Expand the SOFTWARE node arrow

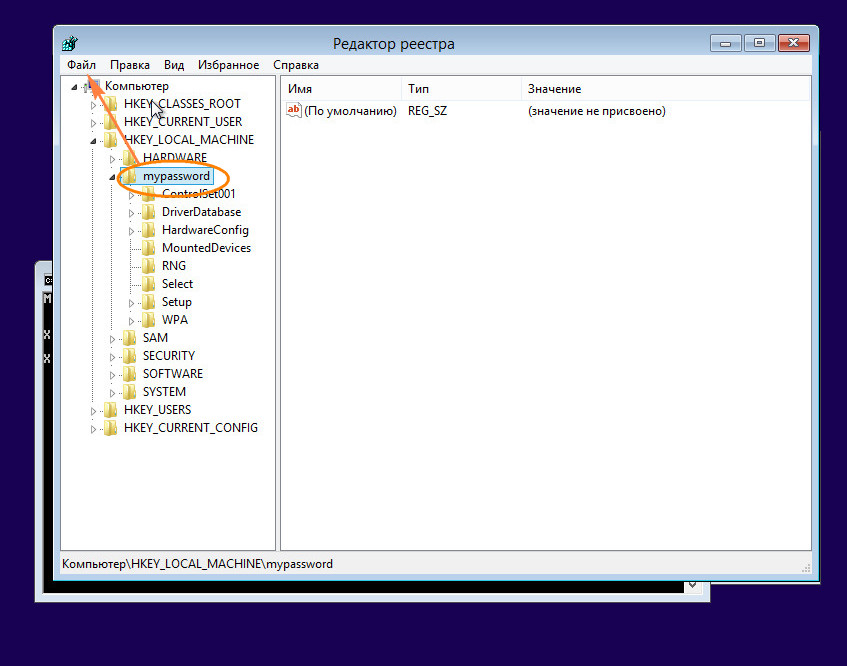tap(112, 375)
